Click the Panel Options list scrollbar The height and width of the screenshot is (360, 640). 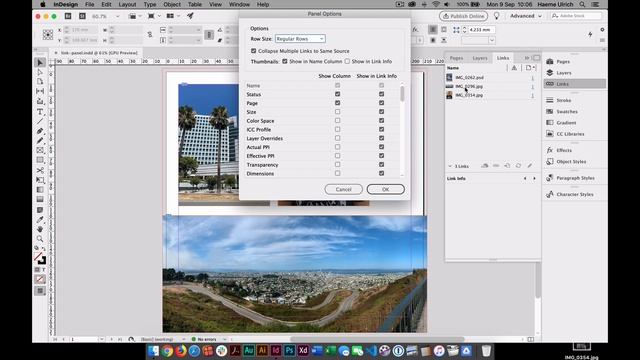pyautogui.click(x=402, y=93)
